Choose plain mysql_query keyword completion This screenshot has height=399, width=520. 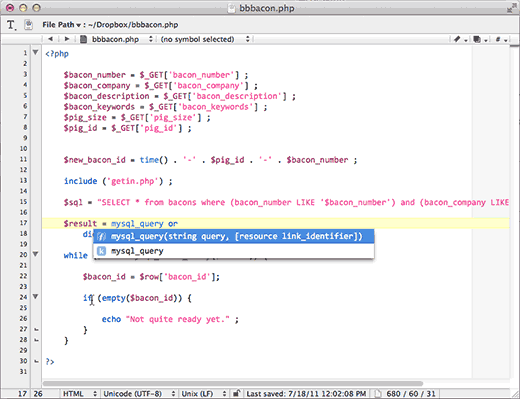233,251
